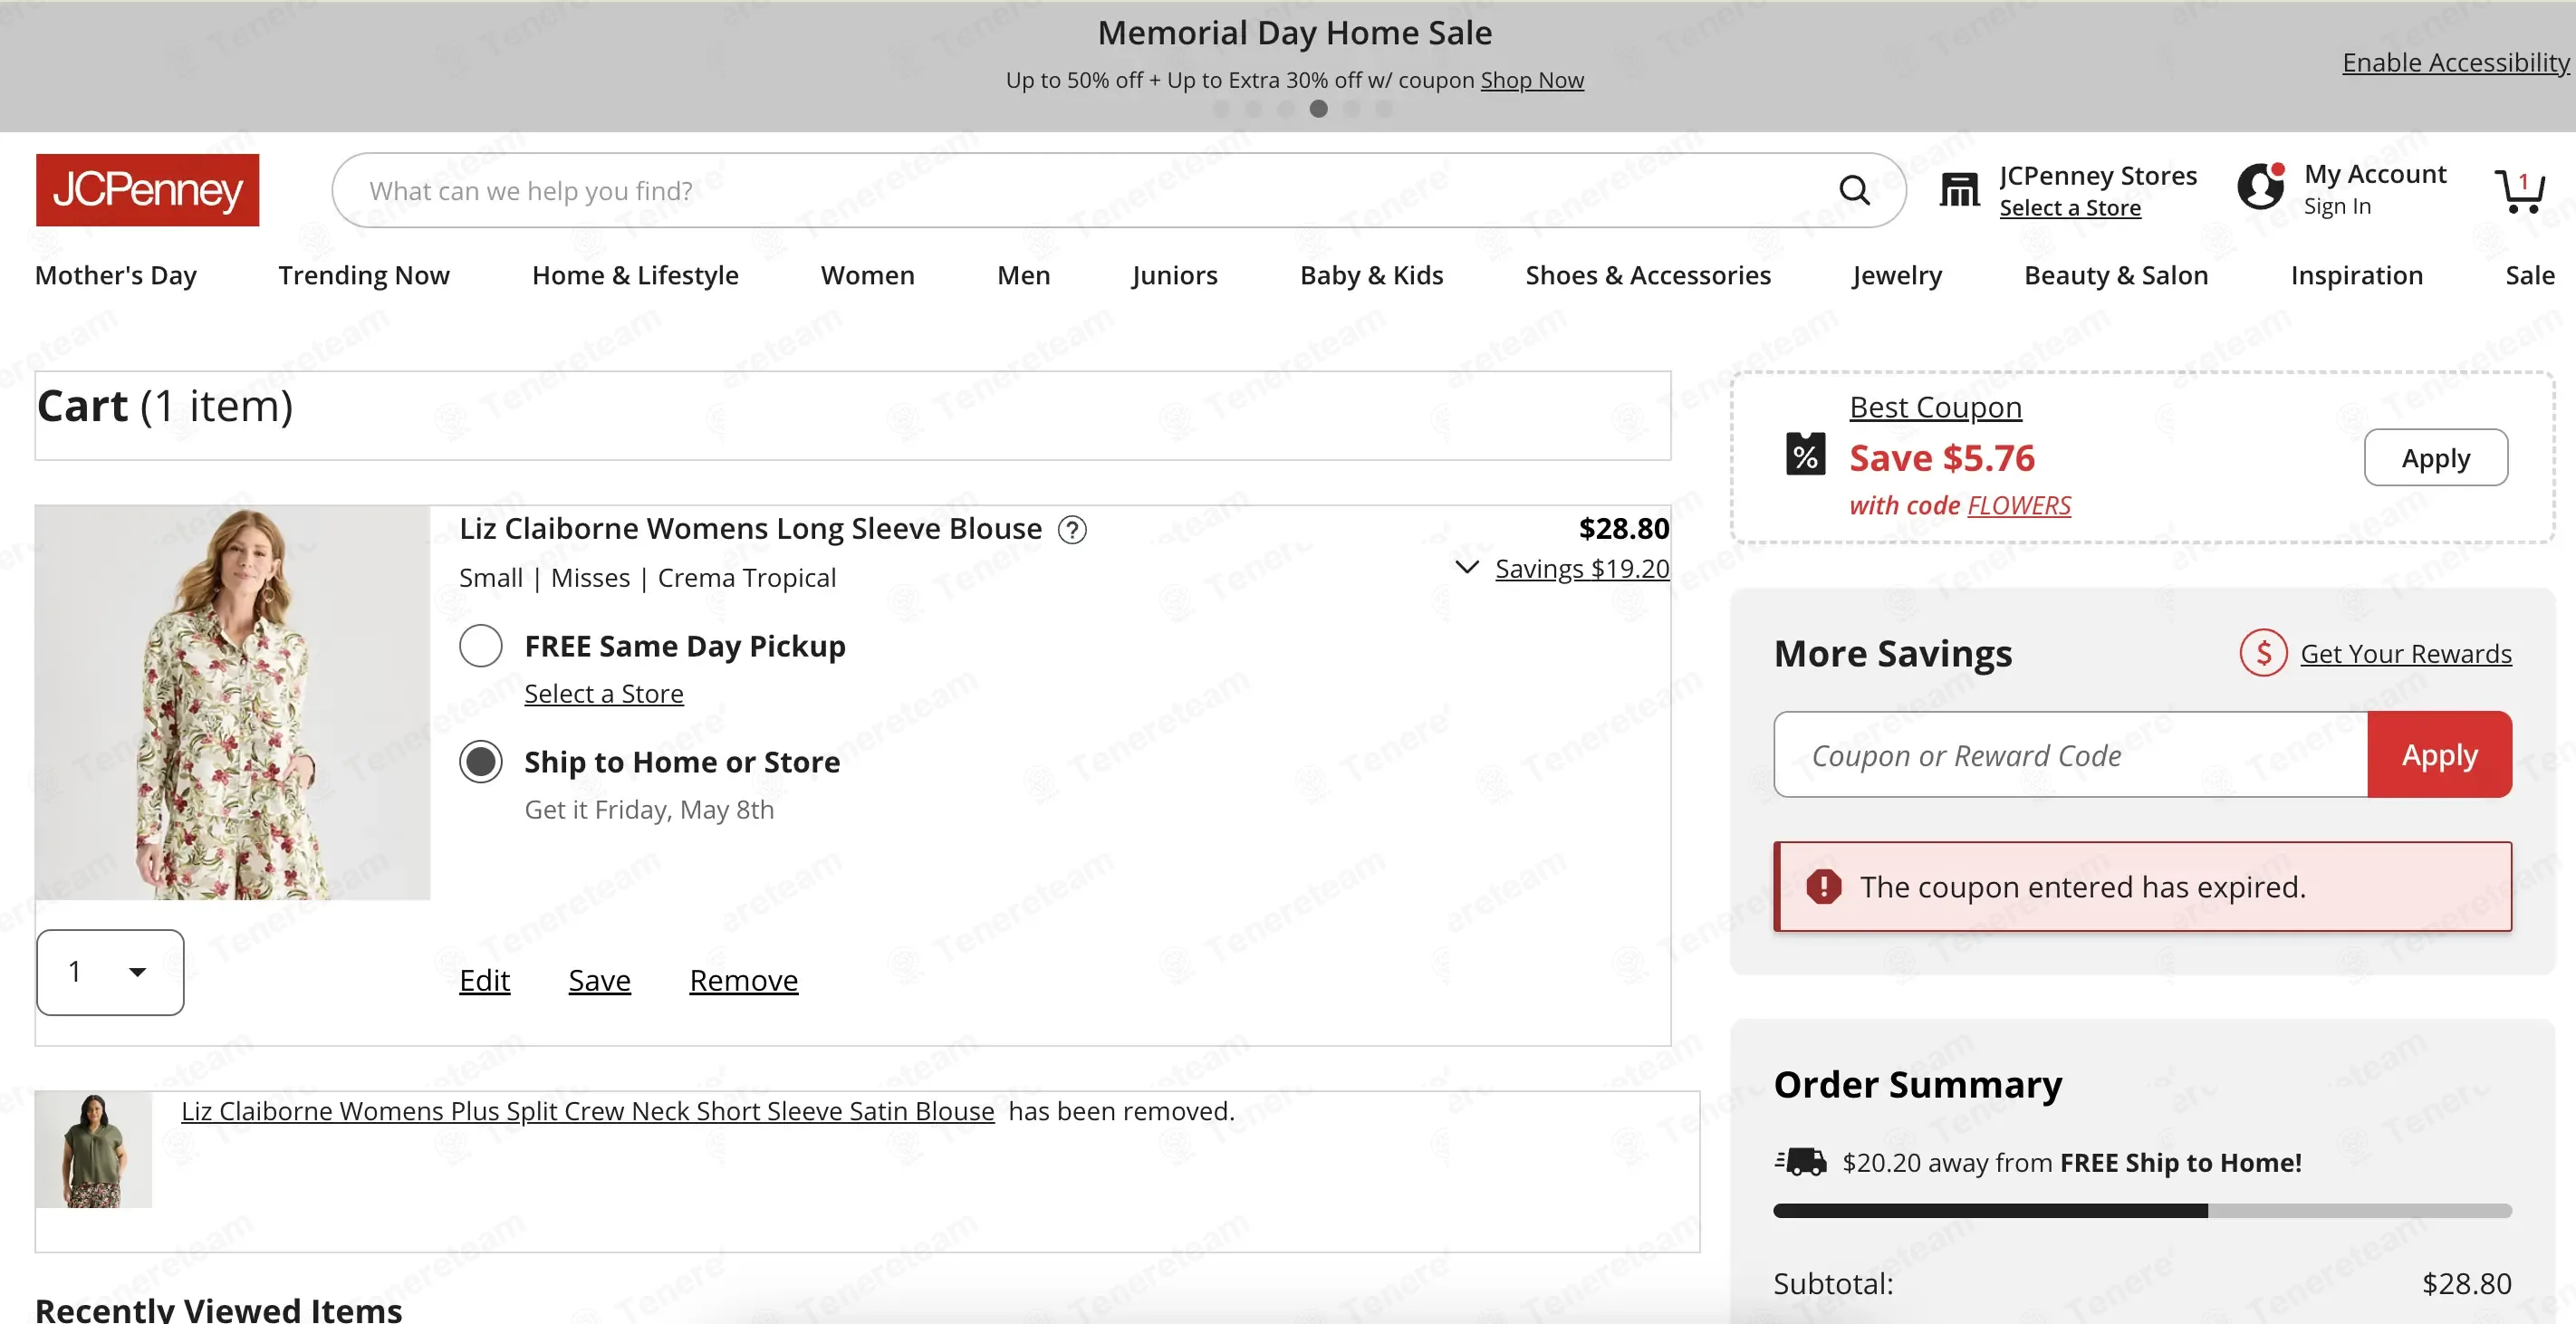This screenshot has width=2576, height=1324.
Task: Click the My Account profile icon
Action: tap(2261, 186)
